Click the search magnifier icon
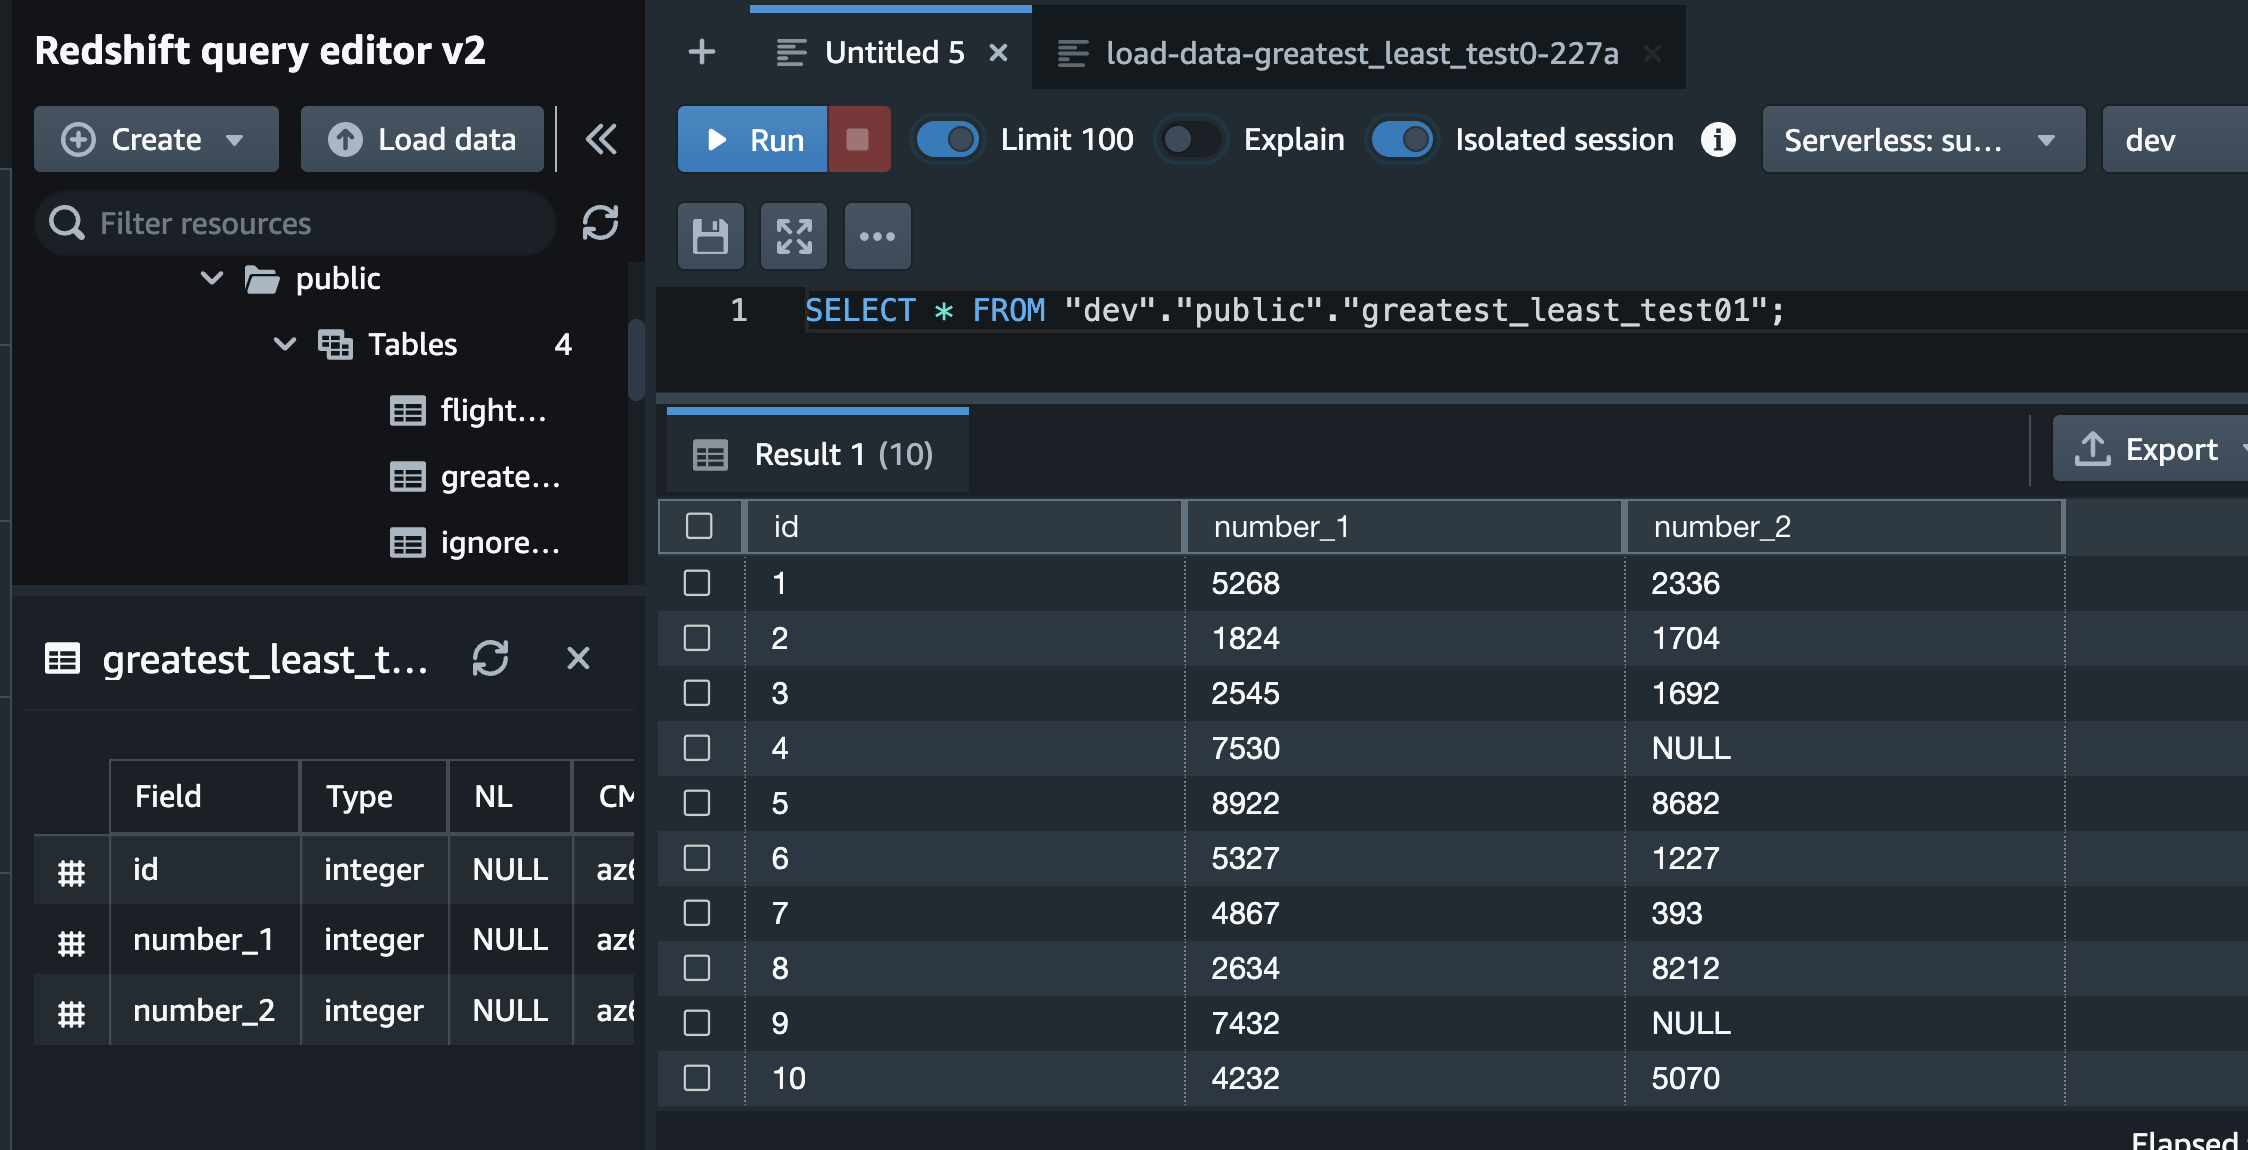This screenshot has height=1150, width=2248. point(67,222)
